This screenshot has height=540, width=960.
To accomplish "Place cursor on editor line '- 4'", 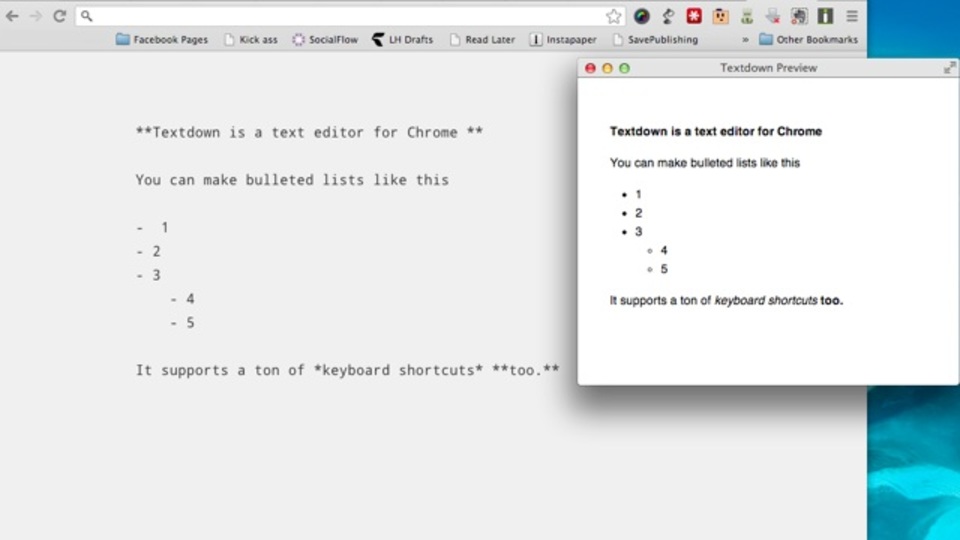I will pos(182,299).
